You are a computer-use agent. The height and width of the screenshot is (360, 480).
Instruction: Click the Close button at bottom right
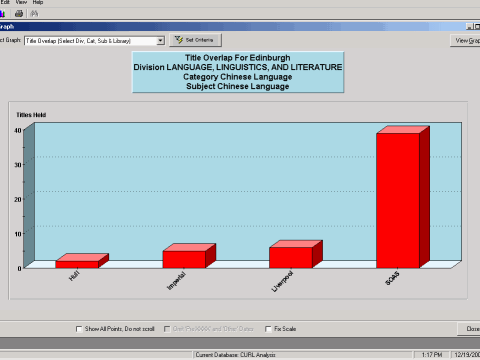coord(469,329)
